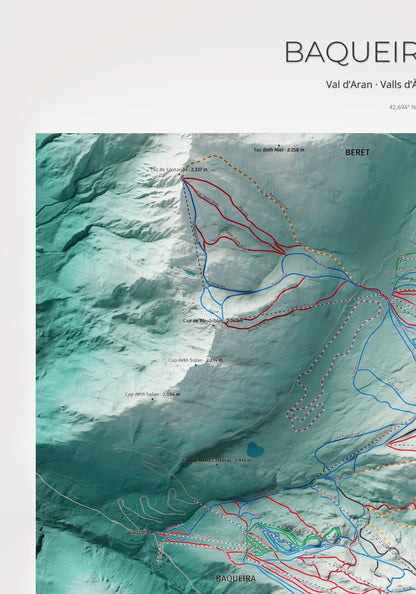Screen dimensions: 416x594
Task: Click the large dark blue lake
Action: 255,450
